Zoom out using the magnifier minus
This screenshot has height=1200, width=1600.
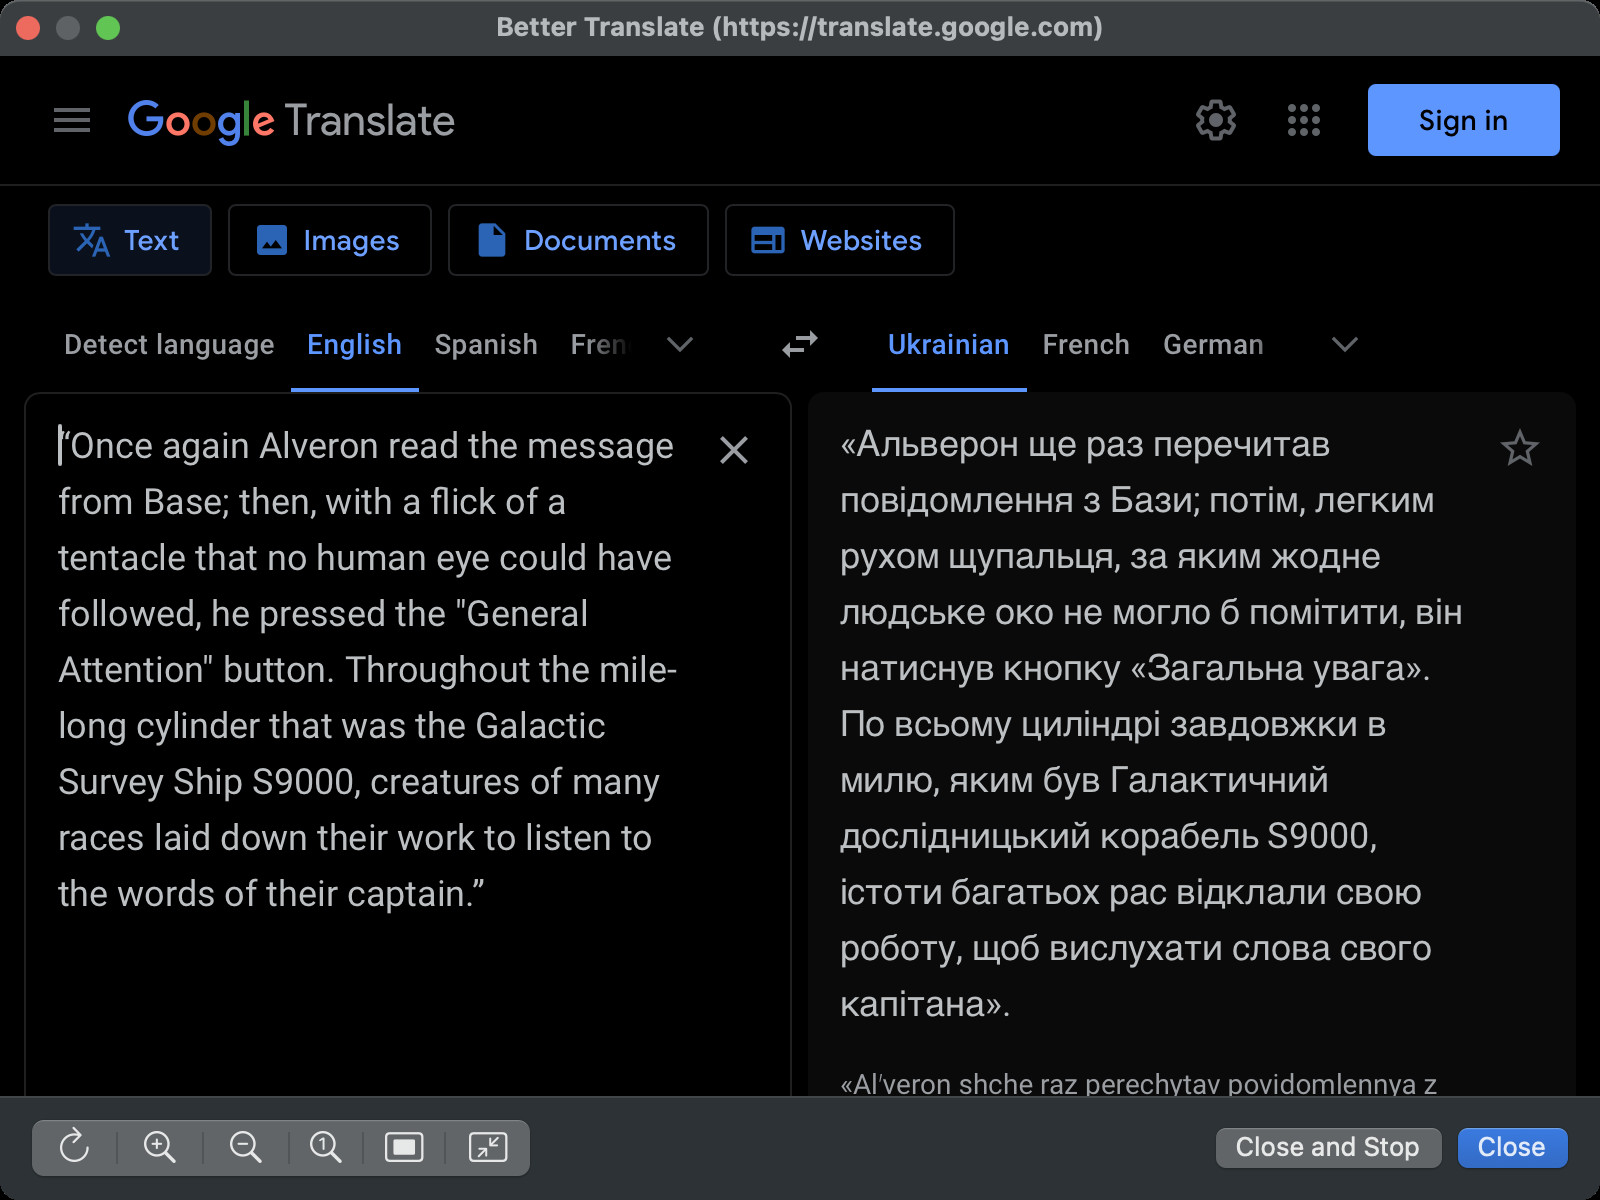[245, 1146]
